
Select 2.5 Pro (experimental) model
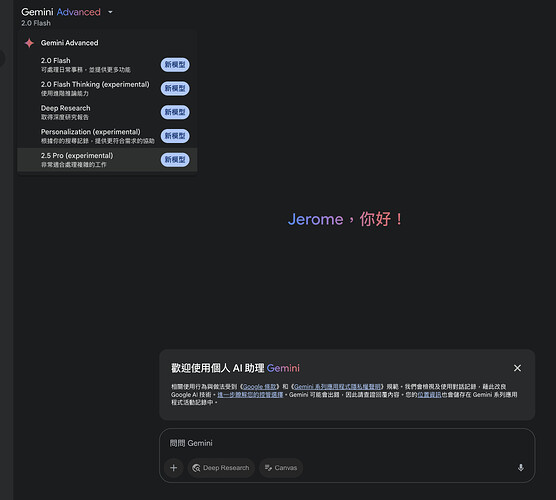tap(107, 160)
